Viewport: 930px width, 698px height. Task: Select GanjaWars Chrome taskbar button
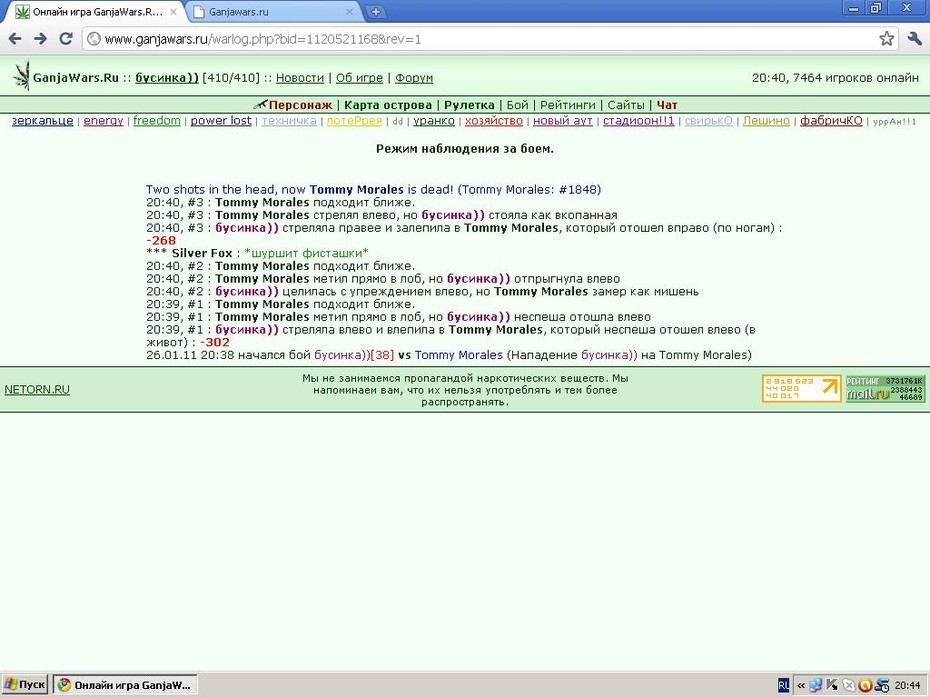point(125,685)
